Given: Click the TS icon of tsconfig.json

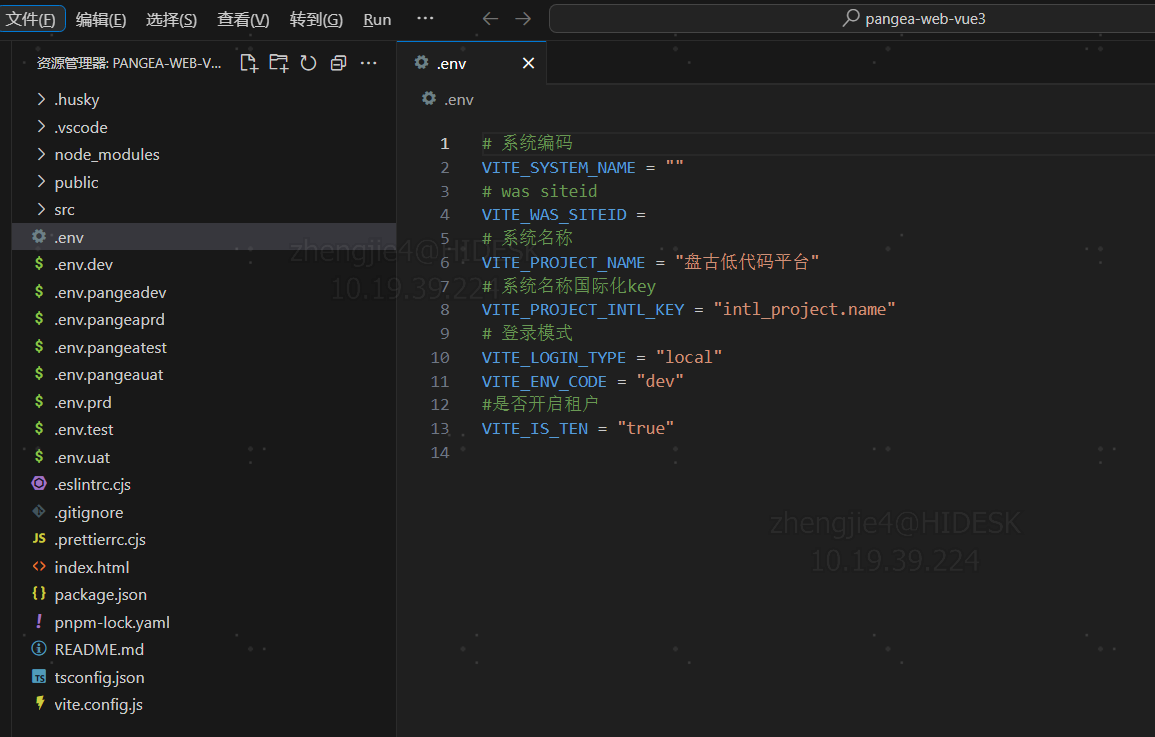Looking at the screenshot, I should (x=39, y=677).
